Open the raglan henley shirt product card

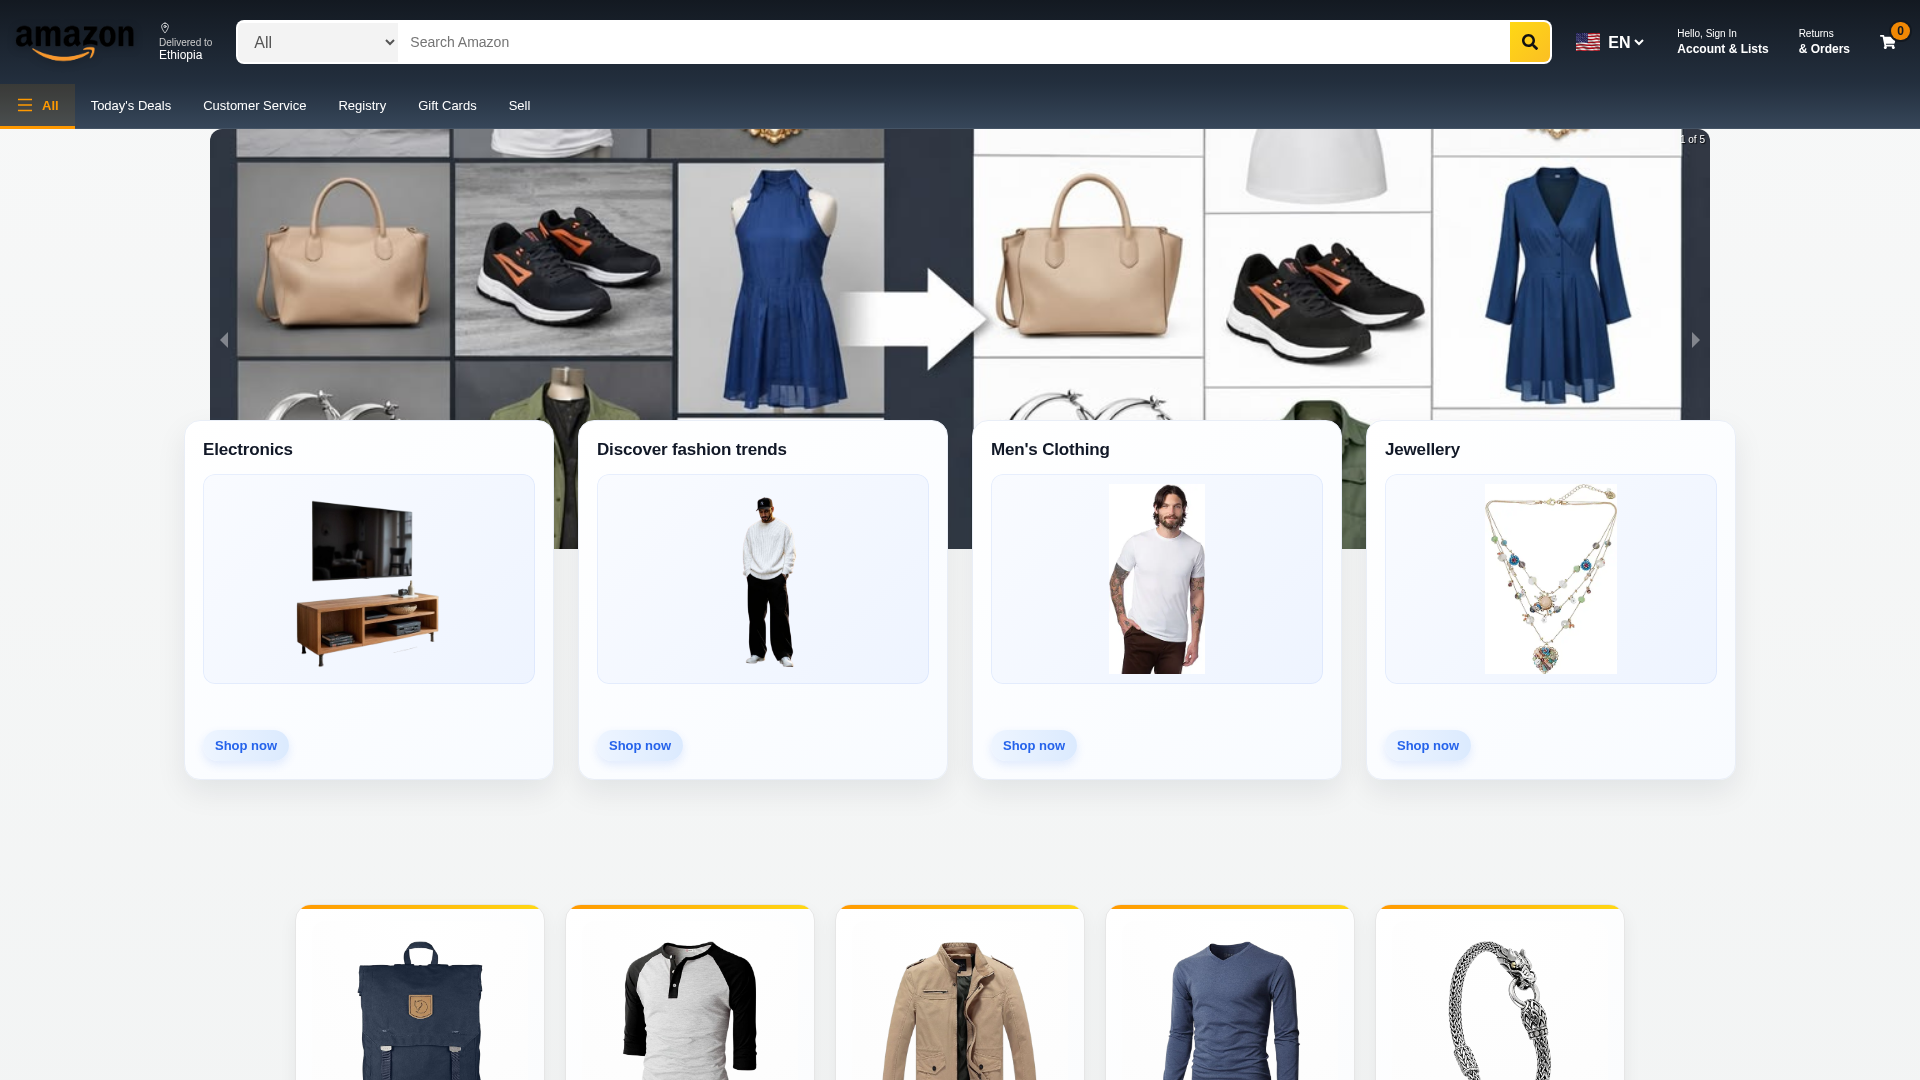690,993
